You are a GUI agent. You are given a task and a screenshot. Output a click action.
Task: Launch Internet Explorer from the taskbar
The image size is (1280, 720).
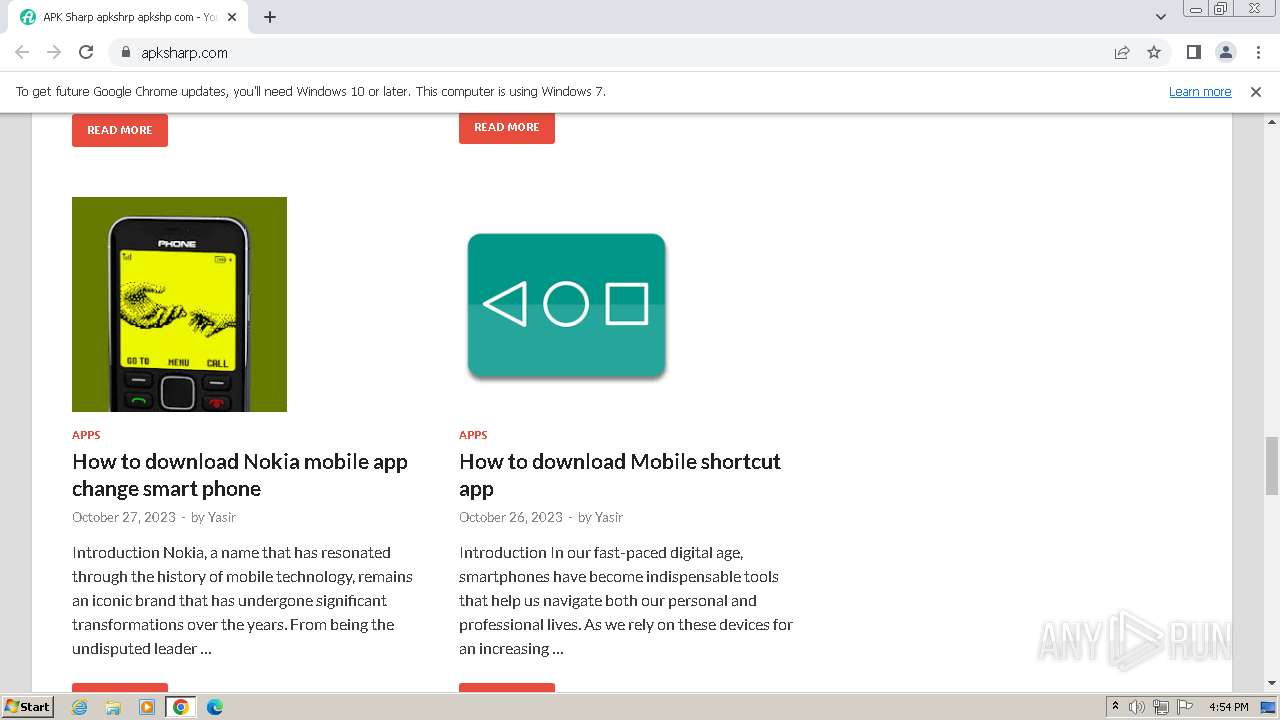pyautogui.click(x=80, y=707)
